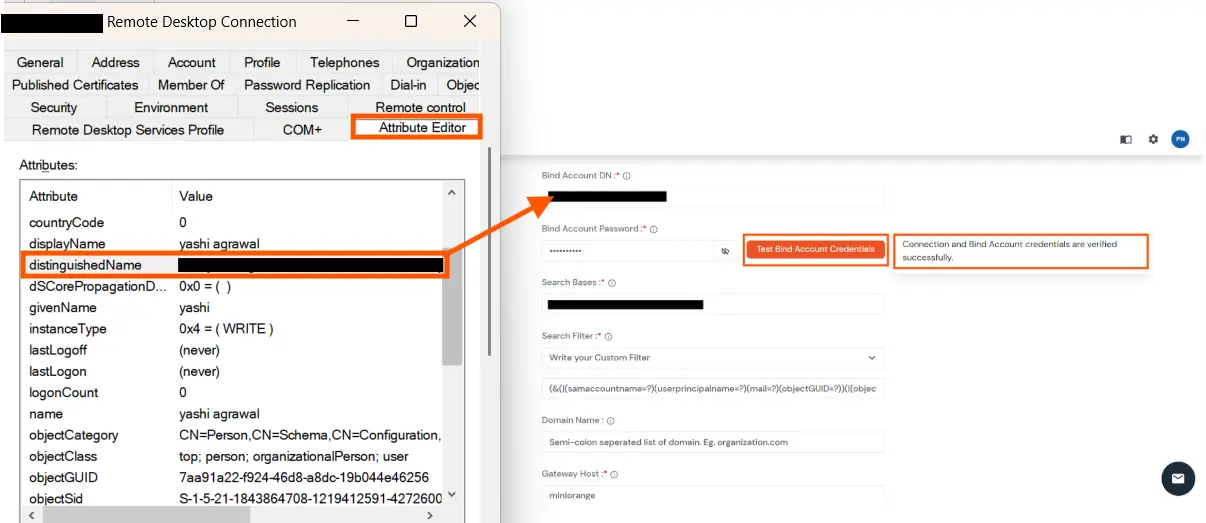
Task: Select the objectCategory attribute row
Action: pos(232,435)
